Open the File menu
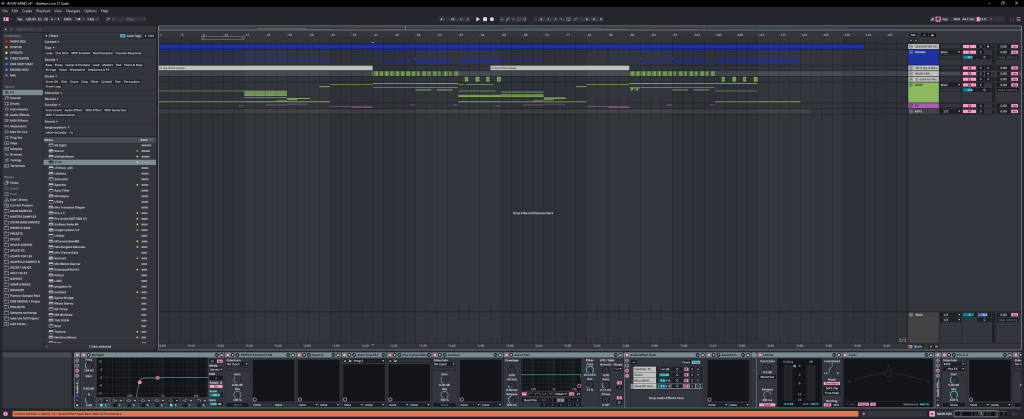 (5, 10)
